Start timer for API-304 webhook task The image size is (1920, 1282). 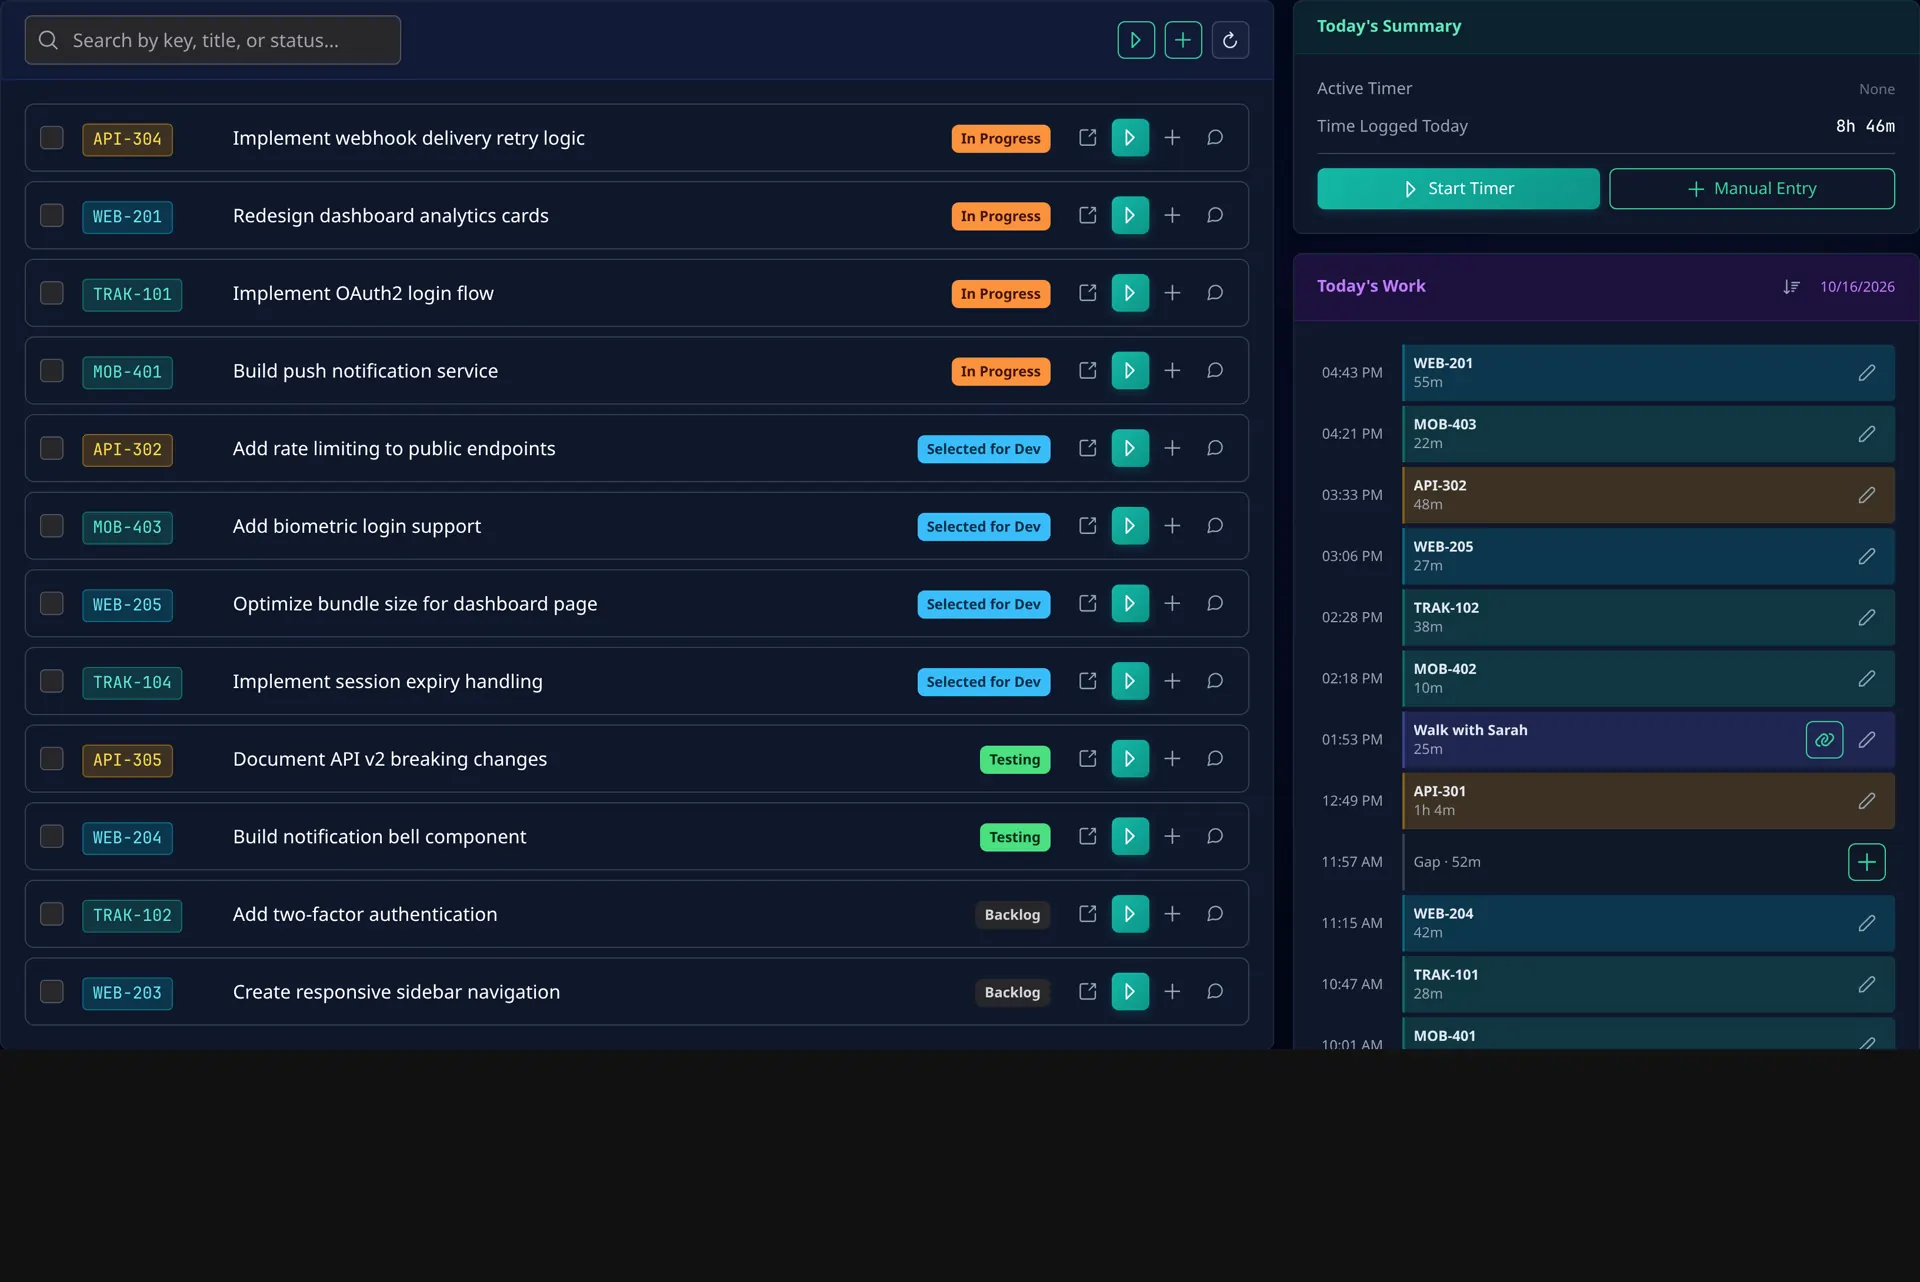point(1130,138)
